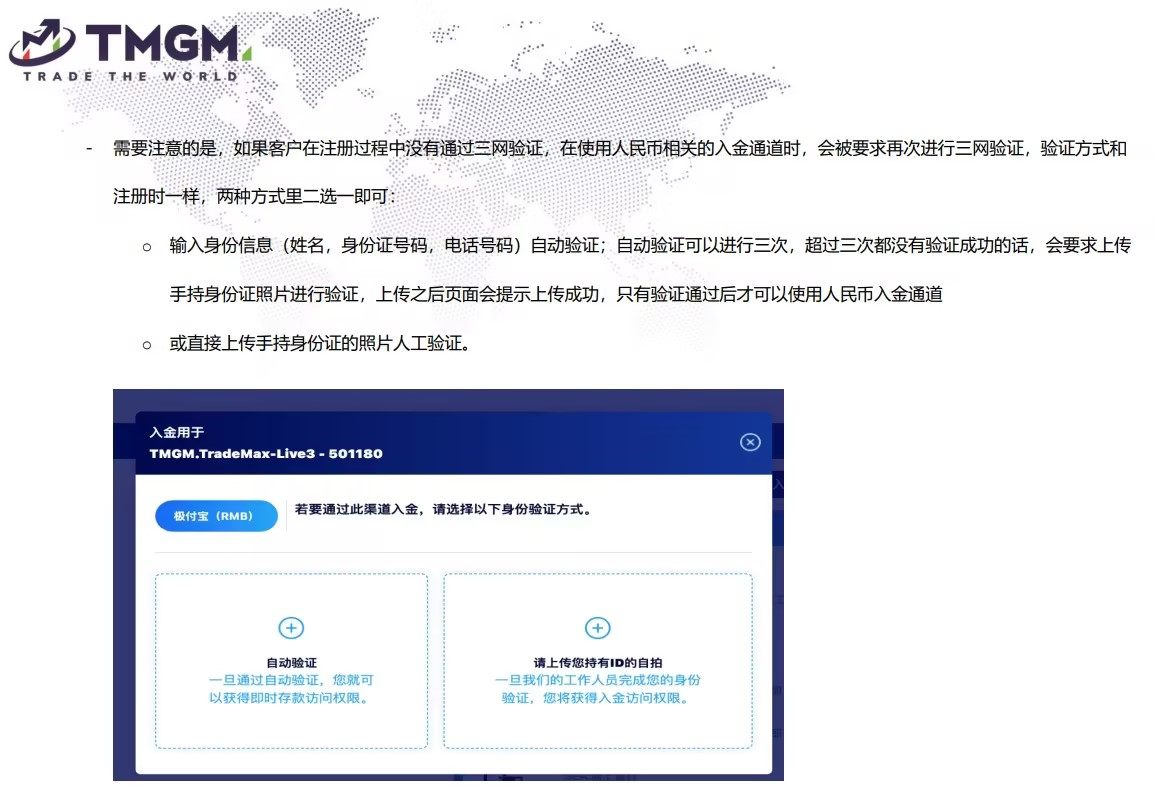Click the hollow bullet before 或直接上传手持身份证
1155x810 pixels.
click(x=147, y=344)
